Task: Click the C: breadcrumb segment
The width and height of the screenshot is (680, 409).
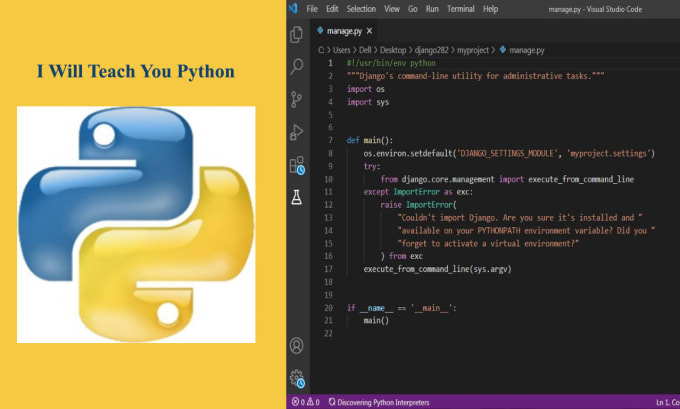Action: 321,50
